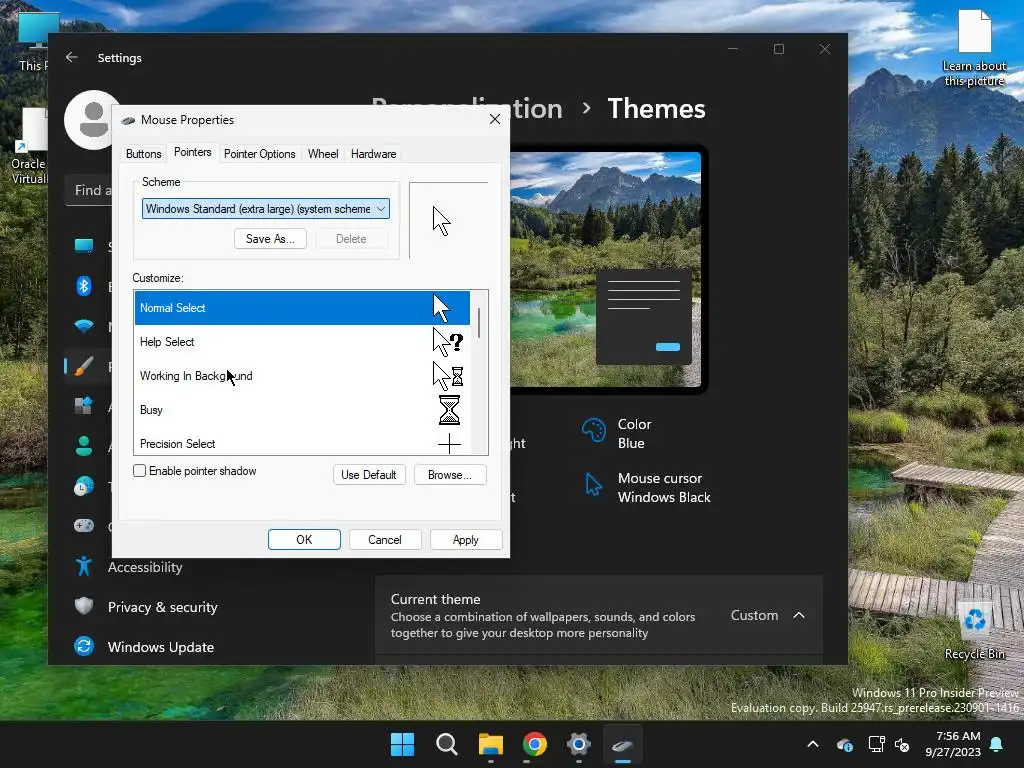Open taskbar Search
The height and width of the screenshot is (768, 1024).
pyautogui.click(x=447, y=744)
